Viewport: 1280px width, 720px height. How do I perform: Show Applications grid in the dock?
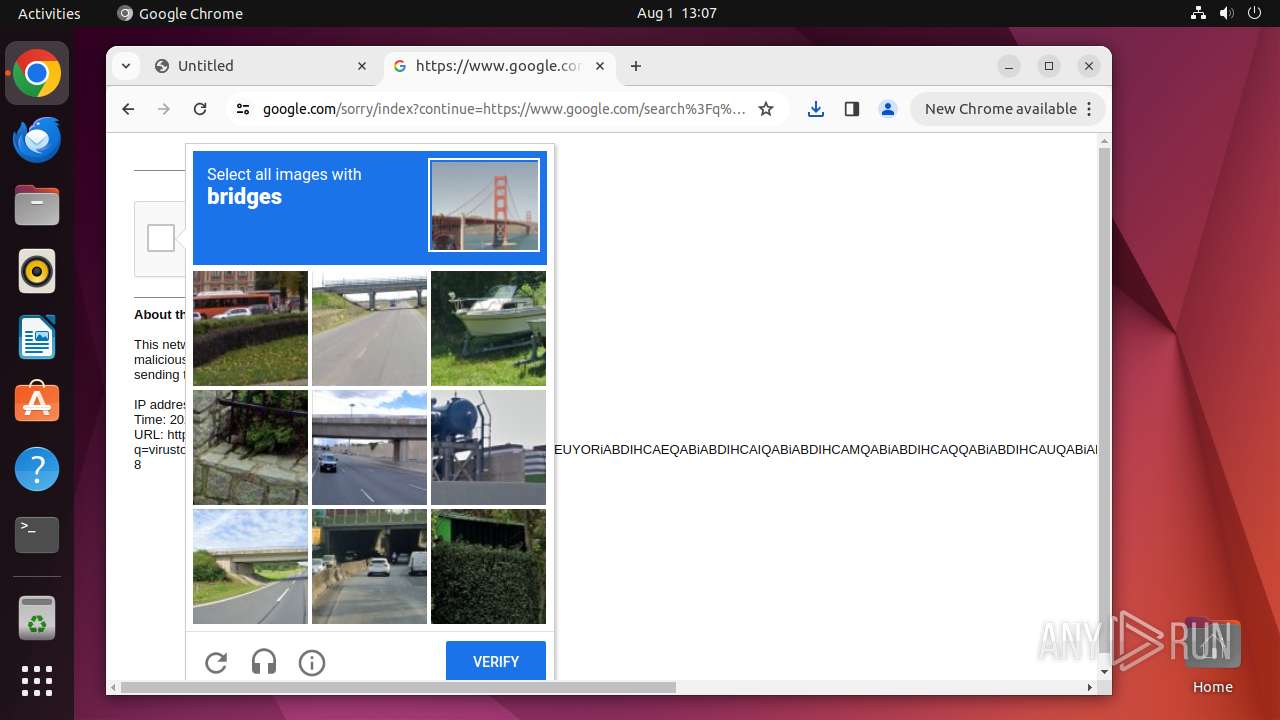(37, 681)
